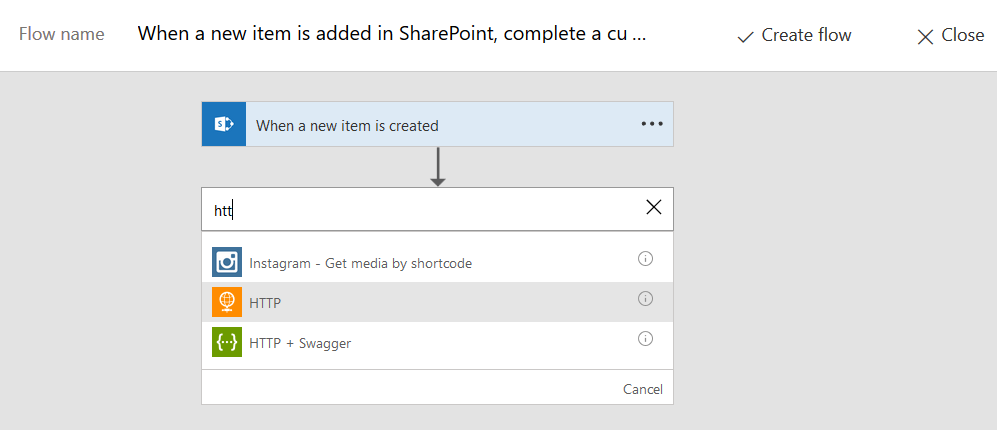Cancel the action search panel
This screenshot has height=430, width=997.
(642, 389)
